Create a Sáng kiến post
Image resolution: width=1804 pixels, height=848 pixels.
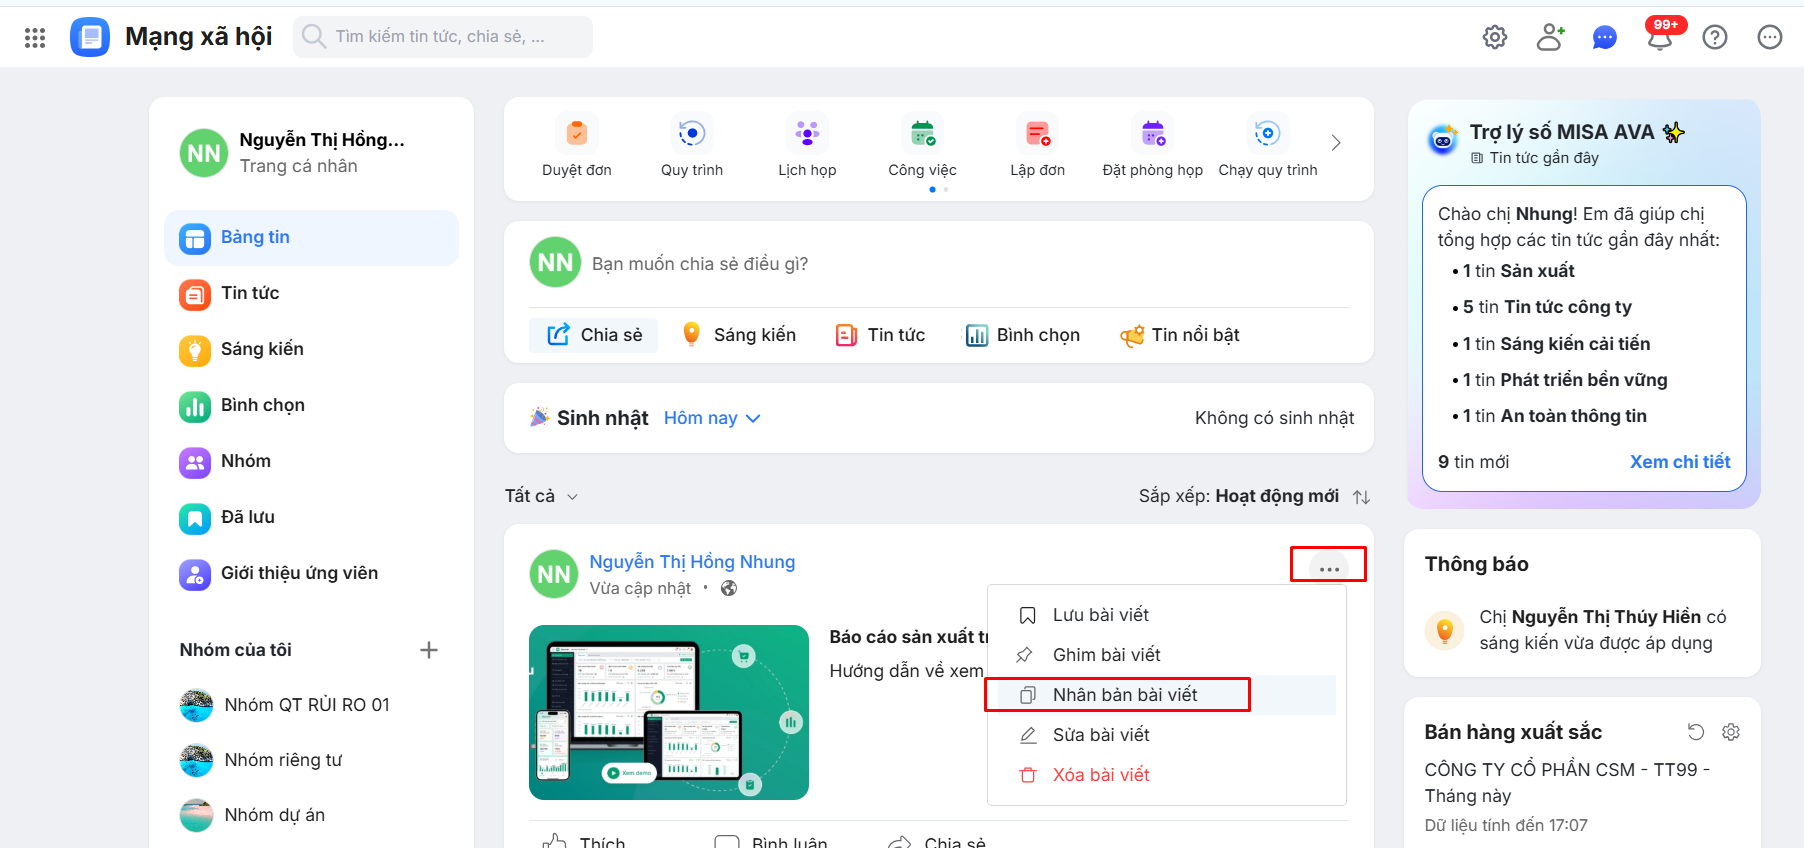pos(738,335)
